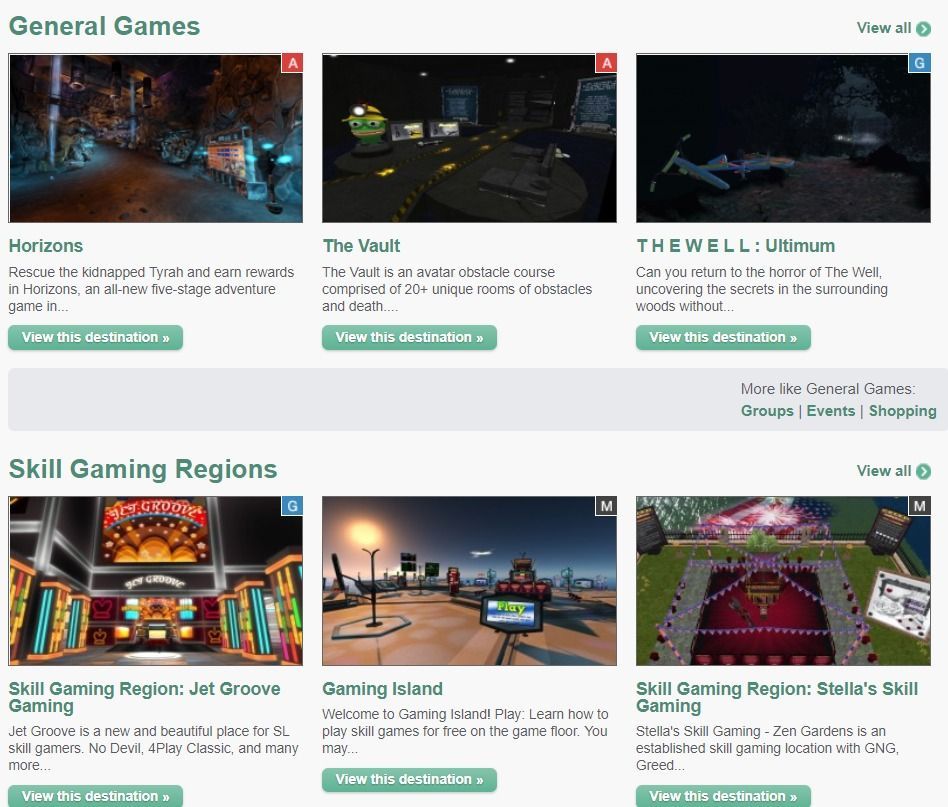Open The Vault preview image
Image resolution: width=948 pixels, height=807 pixels.
coord(469,138)
